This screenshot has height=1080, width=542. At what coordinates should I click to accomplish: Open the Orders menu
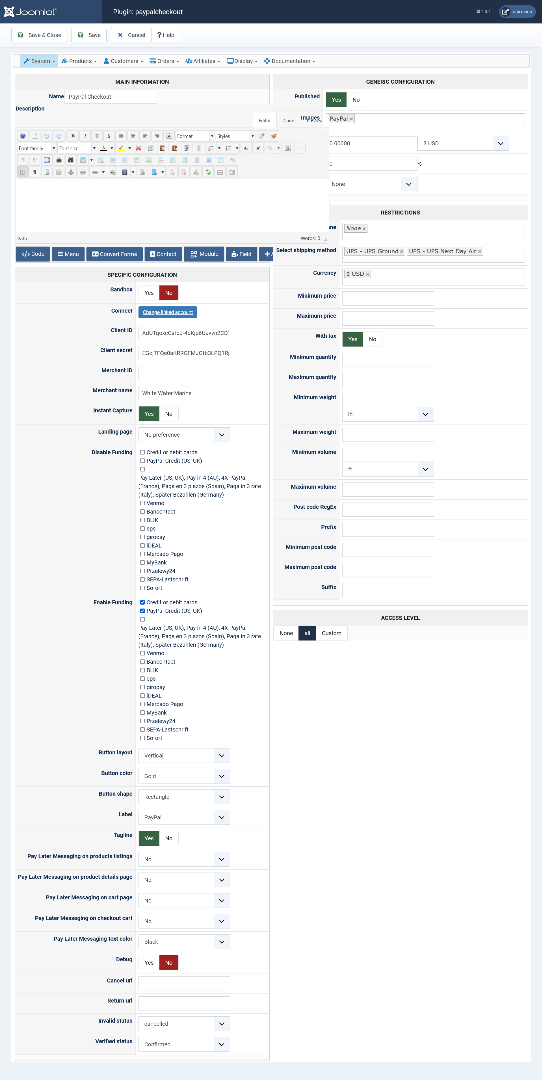(x=165, y=61)
